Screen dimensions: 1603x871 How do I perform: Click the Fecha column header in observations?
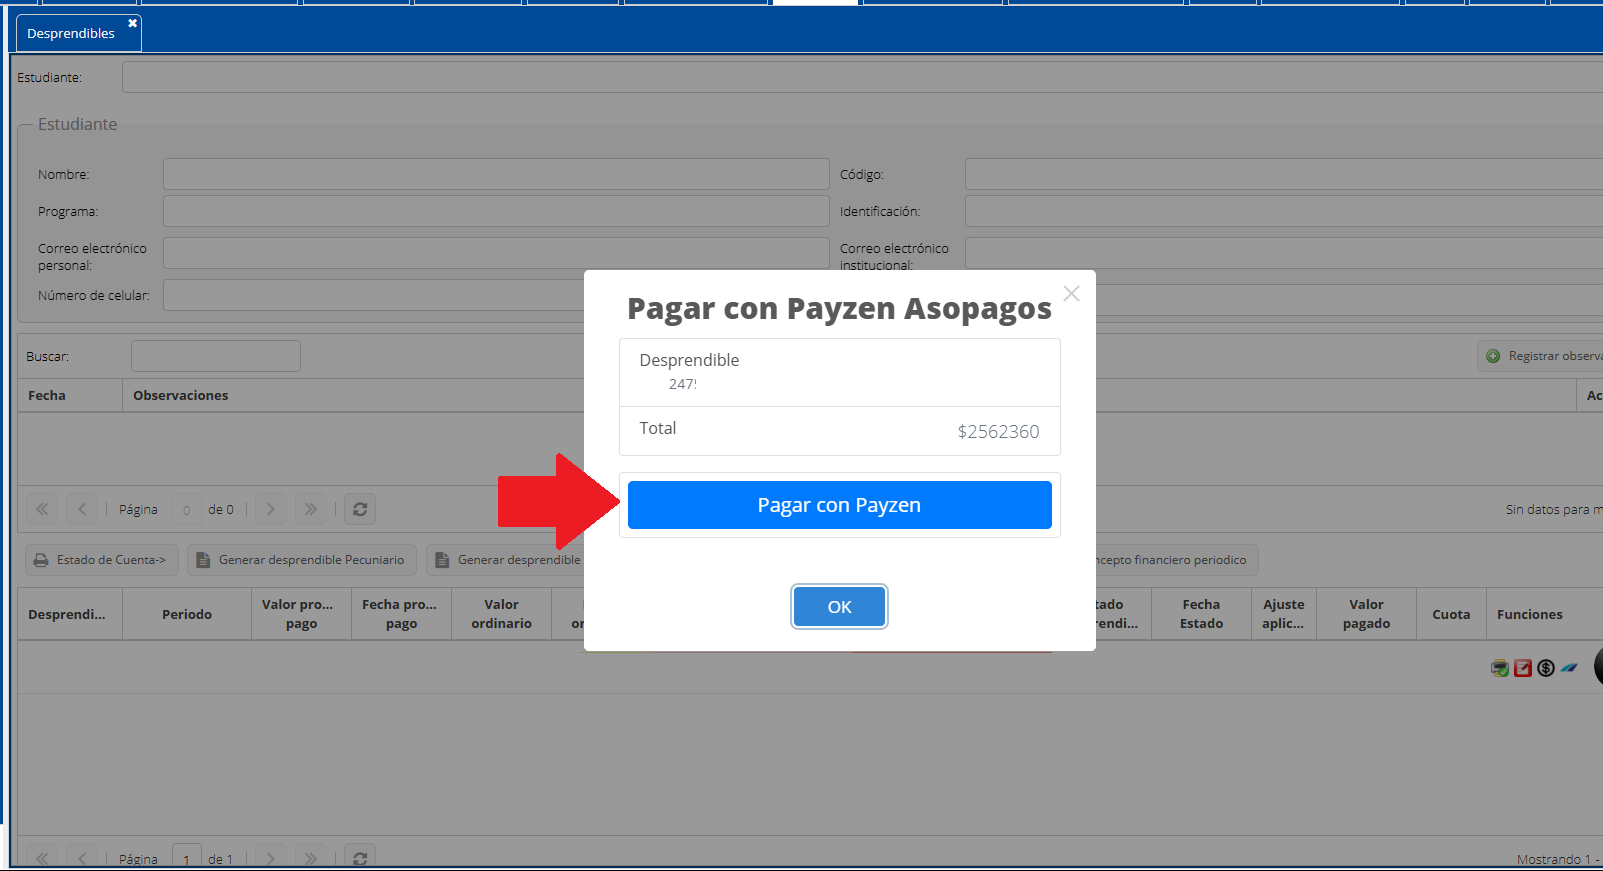point(70,395)
